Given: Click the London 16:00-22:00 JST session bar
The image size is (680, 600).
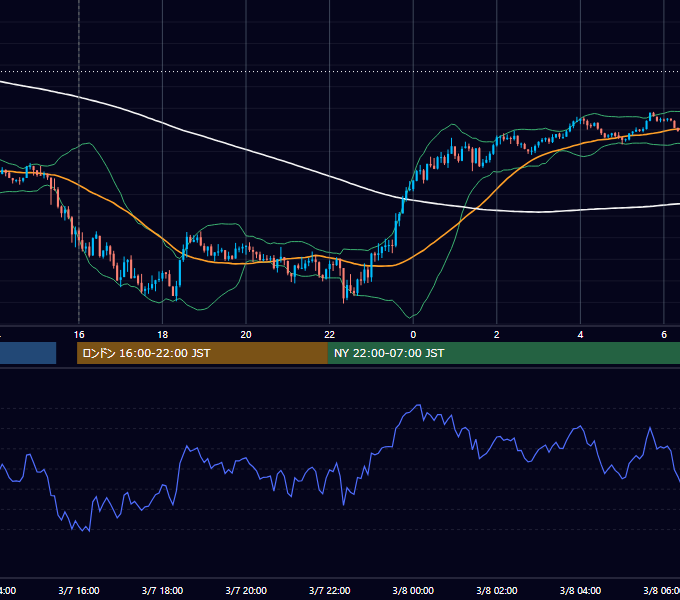Looking at the screenshot, I should pyautogui.click(x=202, y=353).
